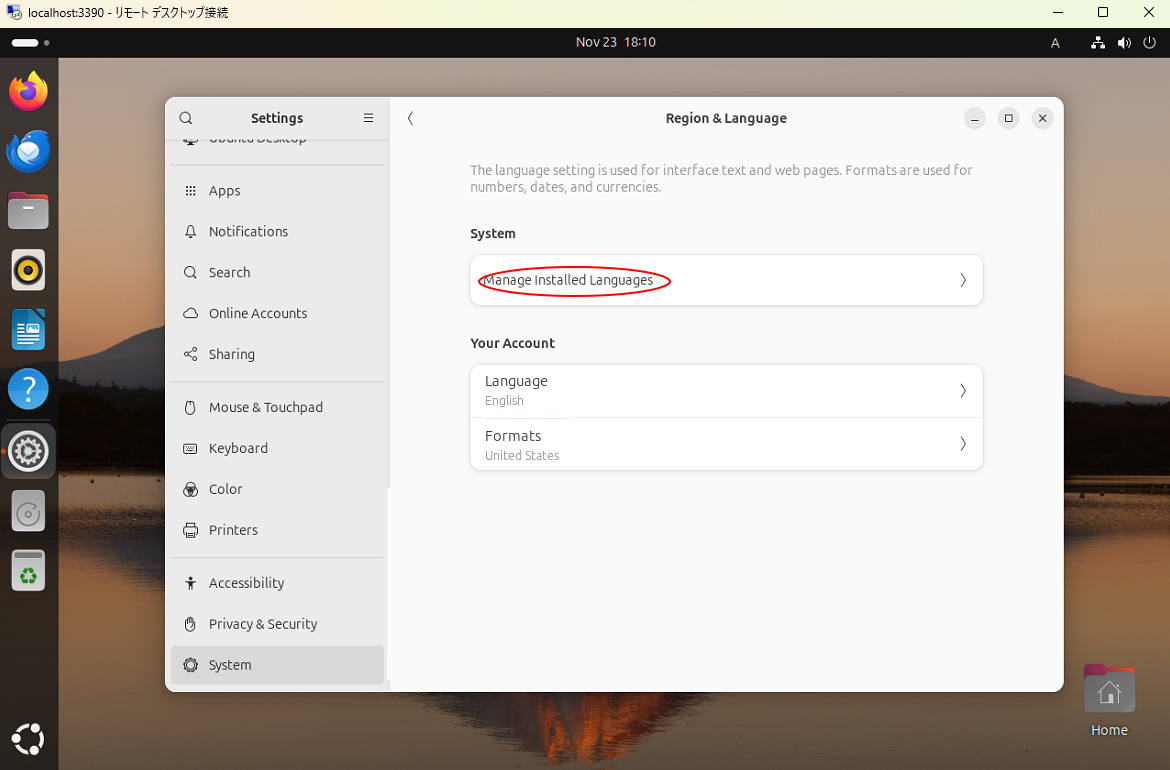Screen dimensions: 1170x770
Task: Minimize the Settings window
Action: coord(975,118)
